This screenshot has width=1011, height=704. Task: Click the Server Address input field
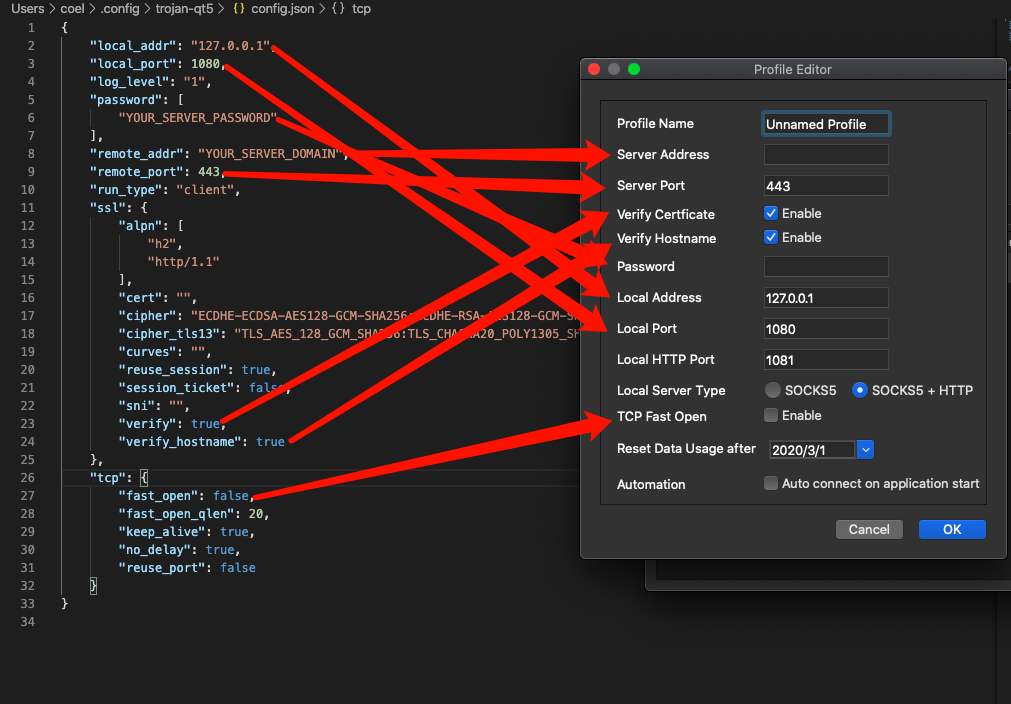pyautogui.click(x=826, y=155)
